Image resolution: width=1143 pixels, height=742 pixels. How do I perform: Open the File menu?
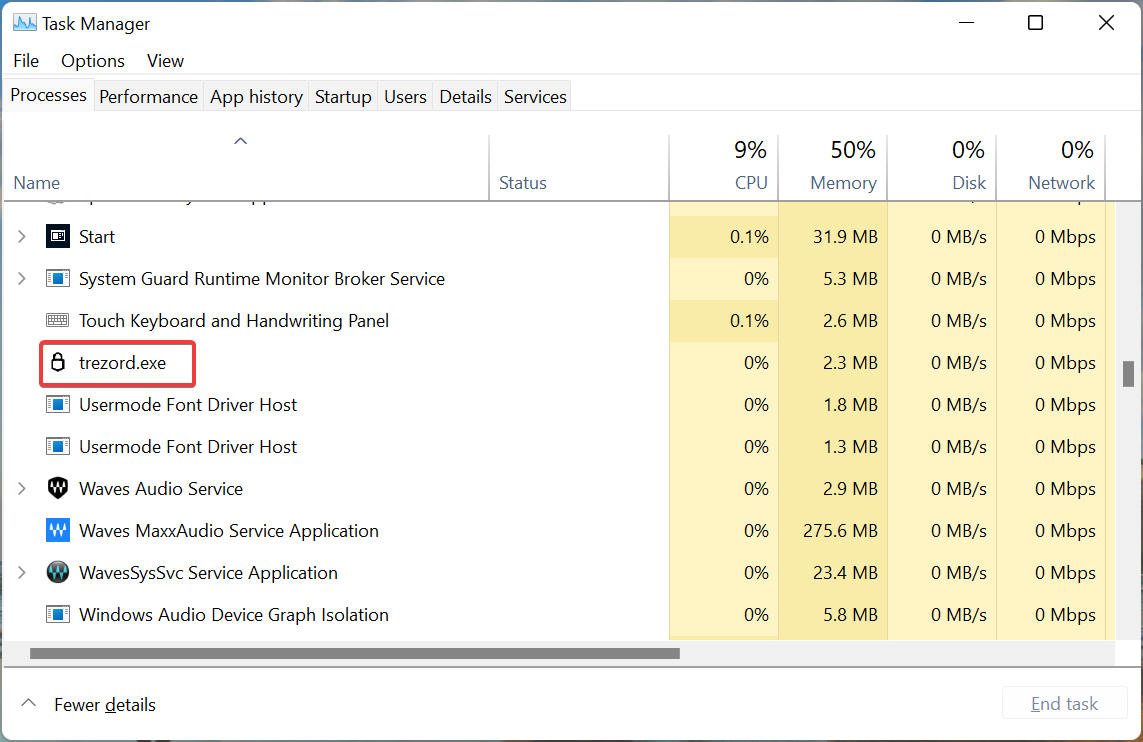click(26, 60)
